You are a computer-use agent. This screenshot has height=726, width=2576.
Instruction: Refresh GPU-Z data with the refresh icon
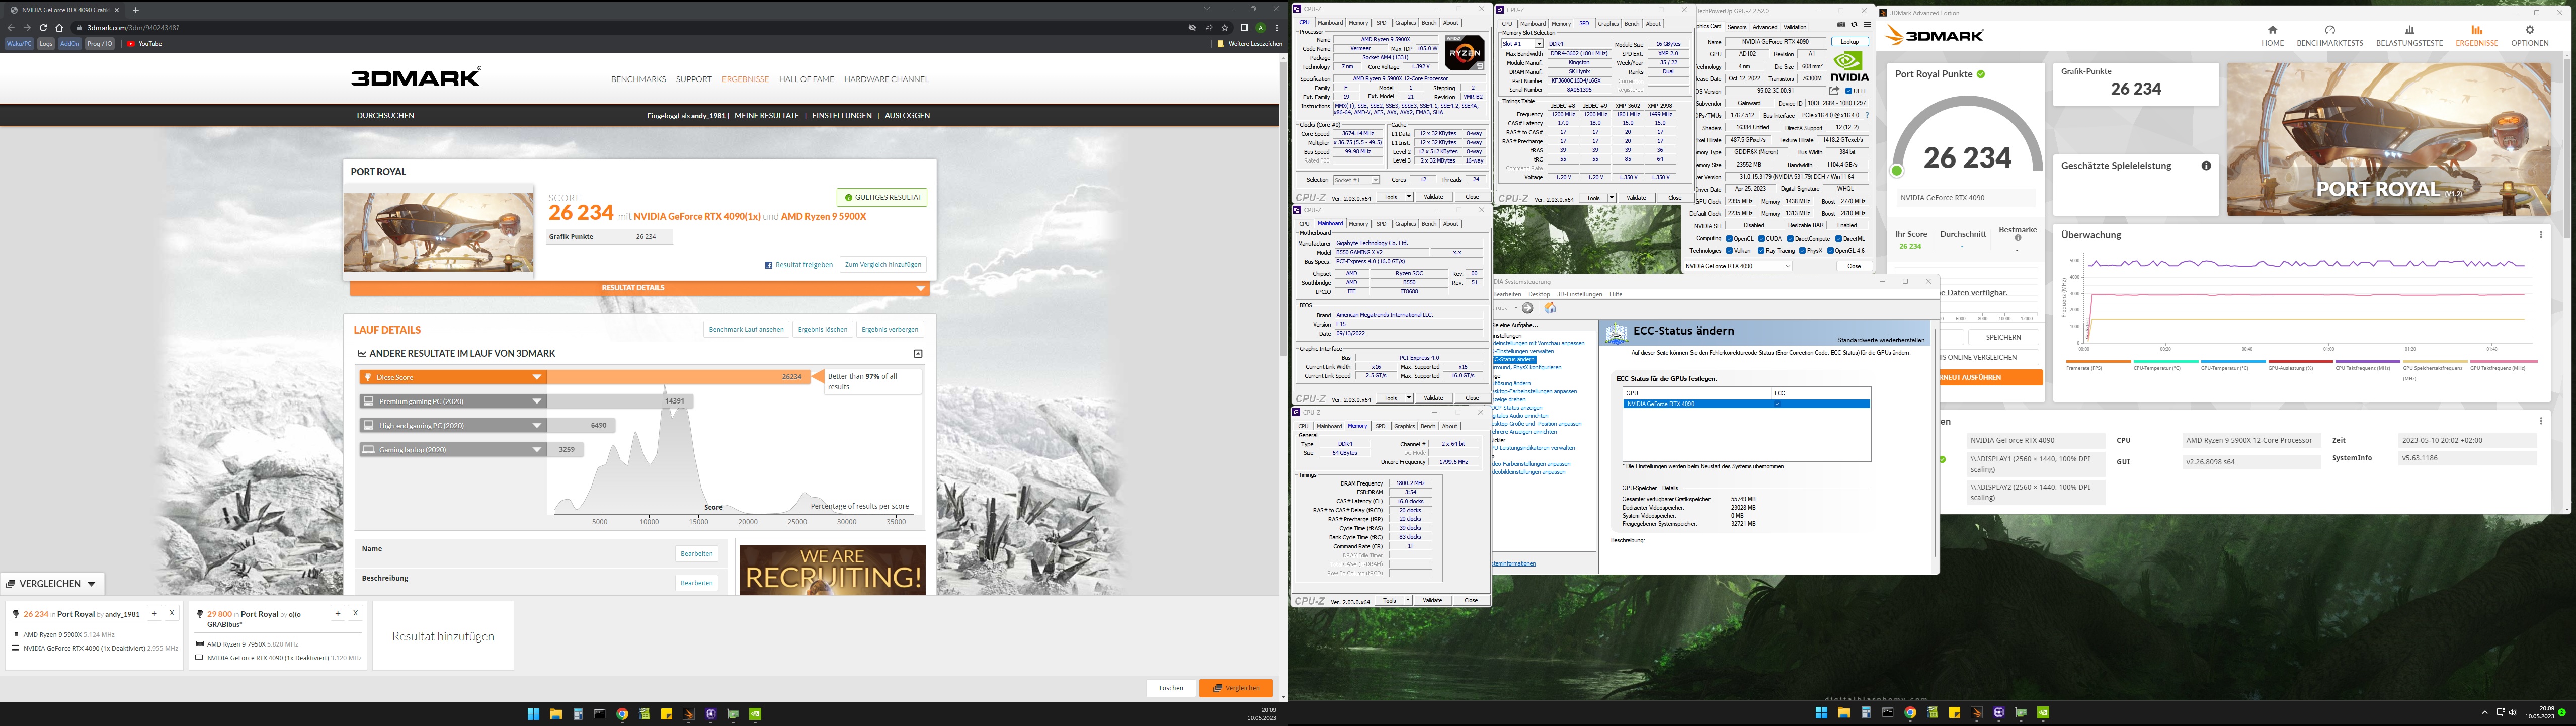tap(1854, 25)
